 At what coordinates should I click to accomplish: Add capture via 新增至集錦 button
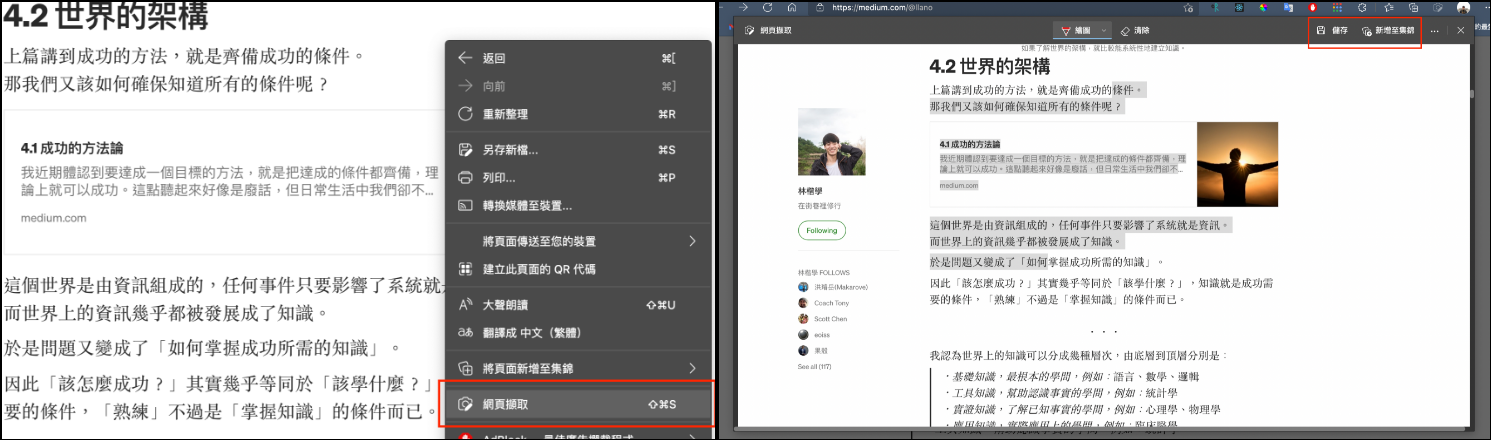[1388, 31]
